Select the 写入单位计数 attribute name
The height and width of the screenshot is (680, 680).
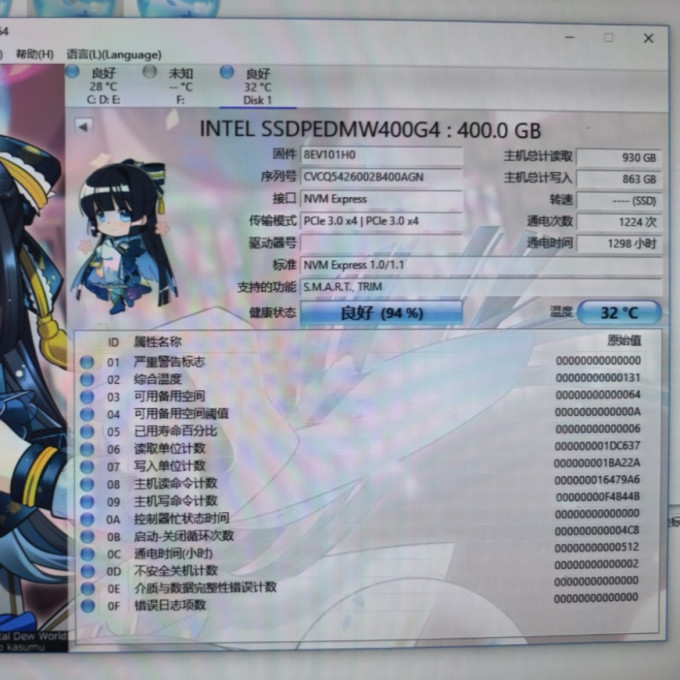pyautogui.click(x=169, y=466)
